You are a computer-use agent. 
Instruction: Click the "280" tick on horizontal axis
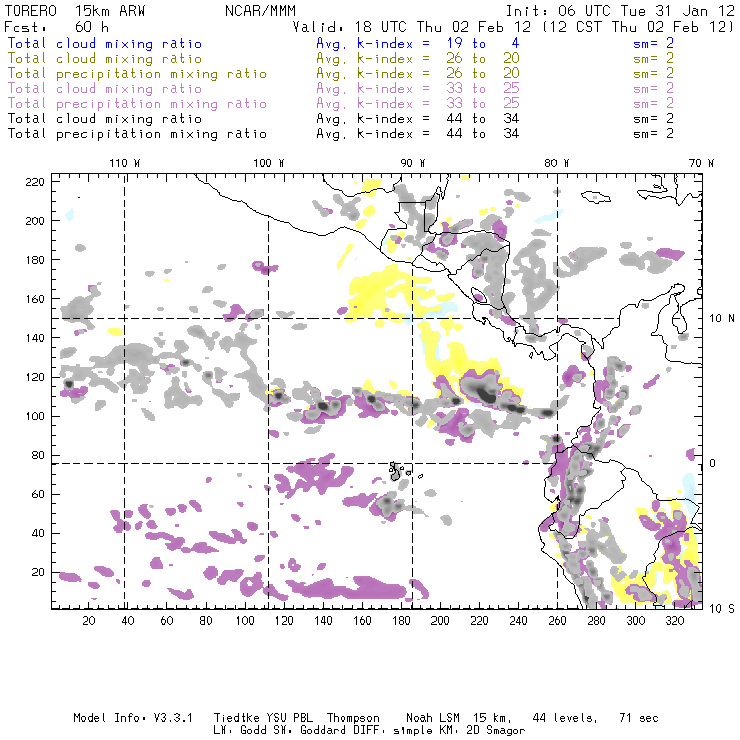click(597, 621)
